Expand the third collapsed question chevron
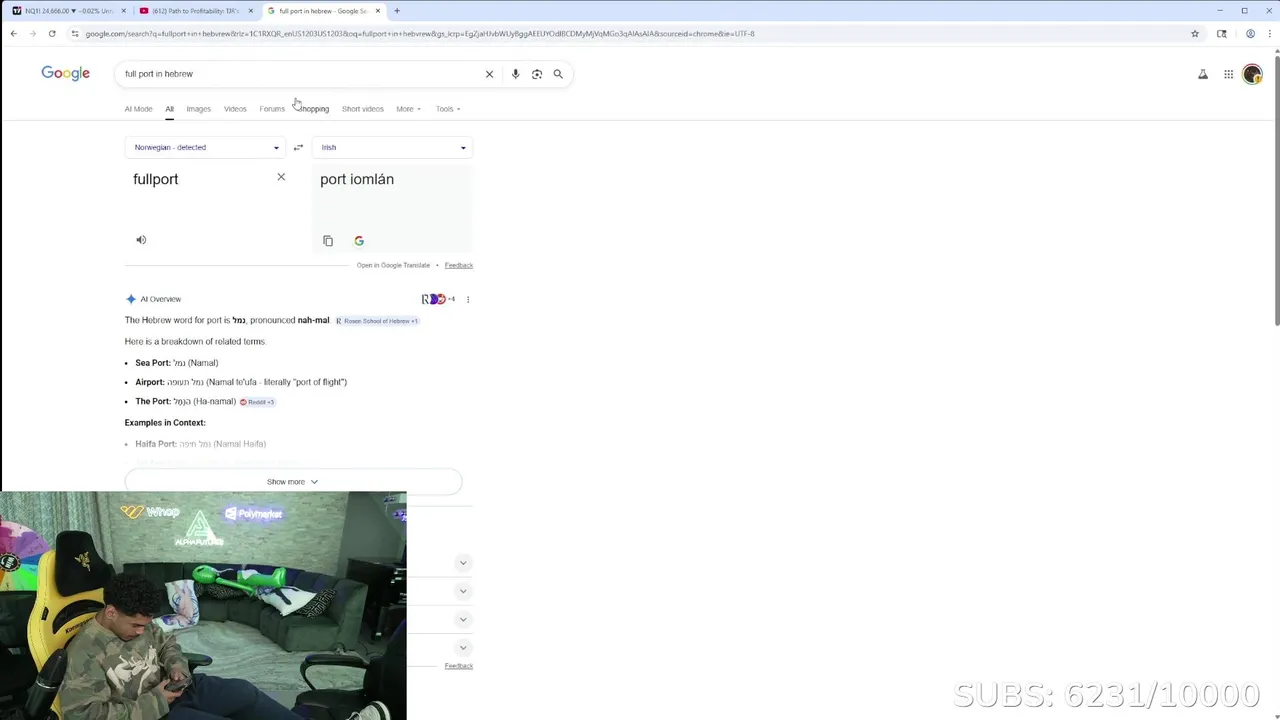The height and width of the screenshot is (720, 1280). point(463,619)
